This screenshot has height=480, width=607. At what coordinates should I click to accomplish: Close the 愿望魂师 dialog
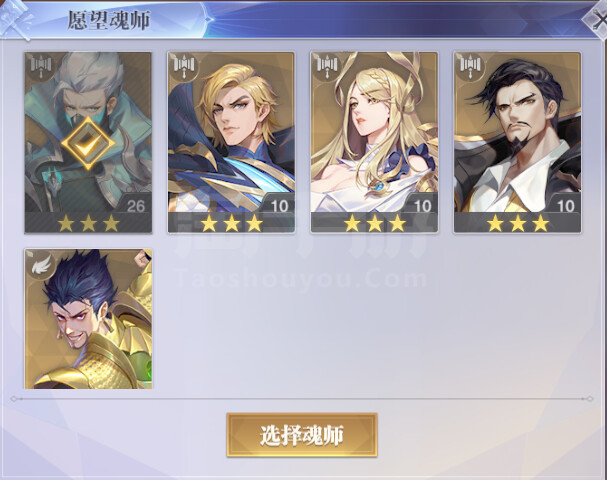(x=597, y=19)
